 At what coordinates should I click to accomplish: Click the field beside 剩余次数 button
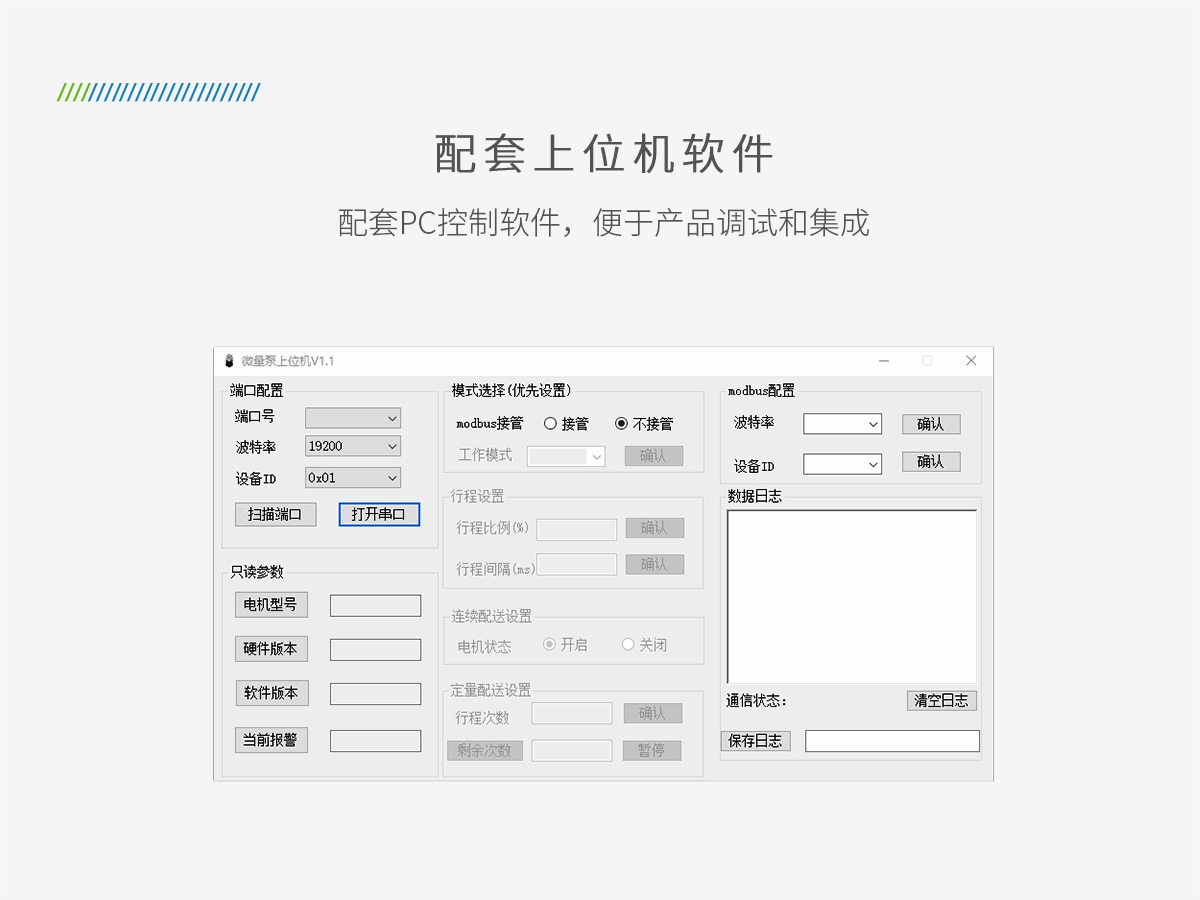pos(572,750)
